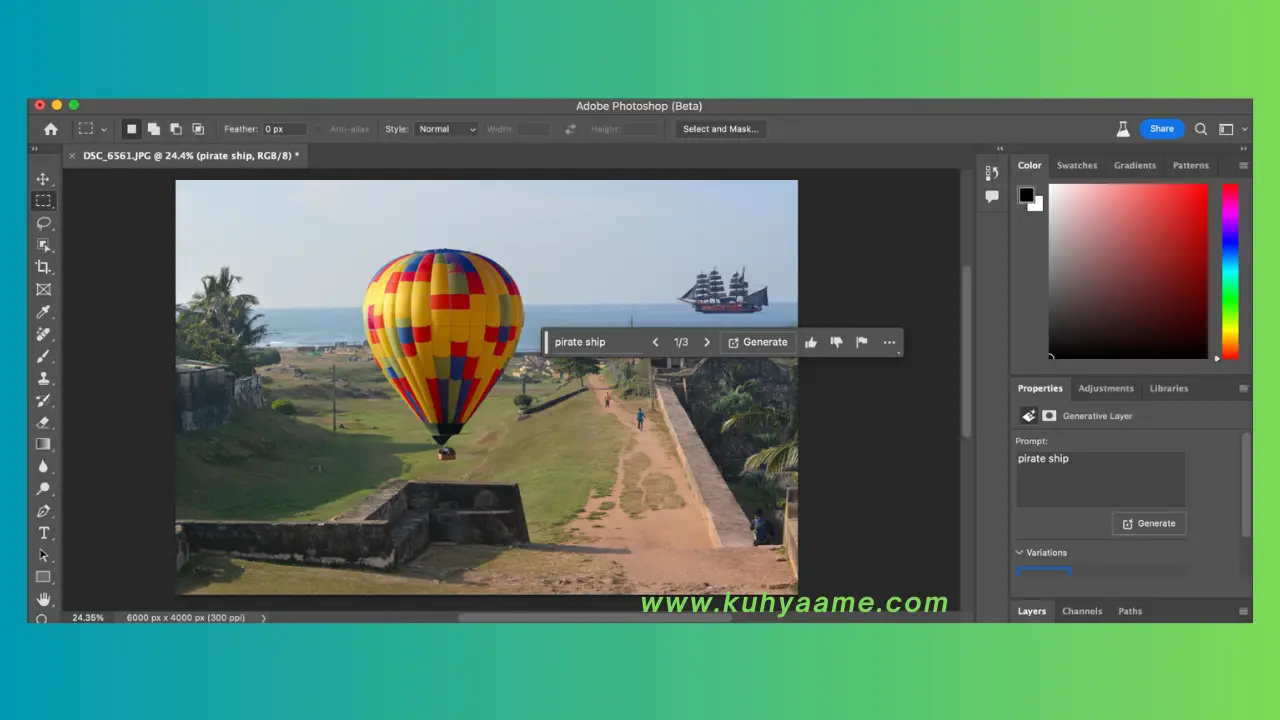Select the Spot Healing Brush tool

click(43, 334)
